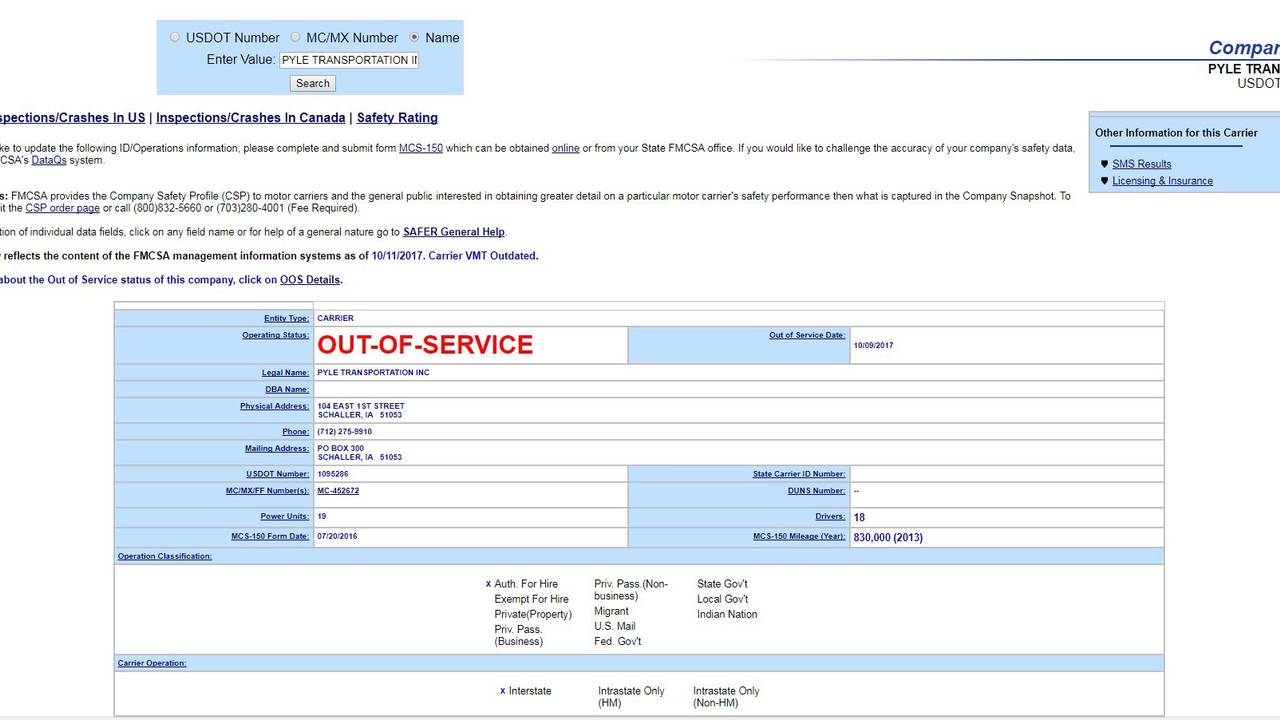
Task: Open the MCS-150 form link
Action: 421,148
